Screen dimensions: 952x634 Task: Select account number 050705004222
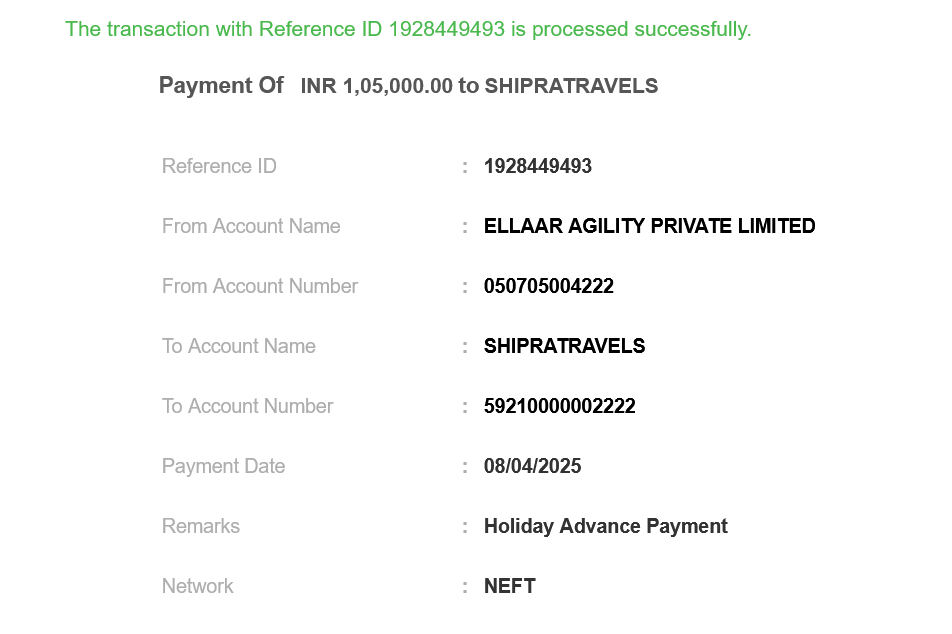click(548, 286)
